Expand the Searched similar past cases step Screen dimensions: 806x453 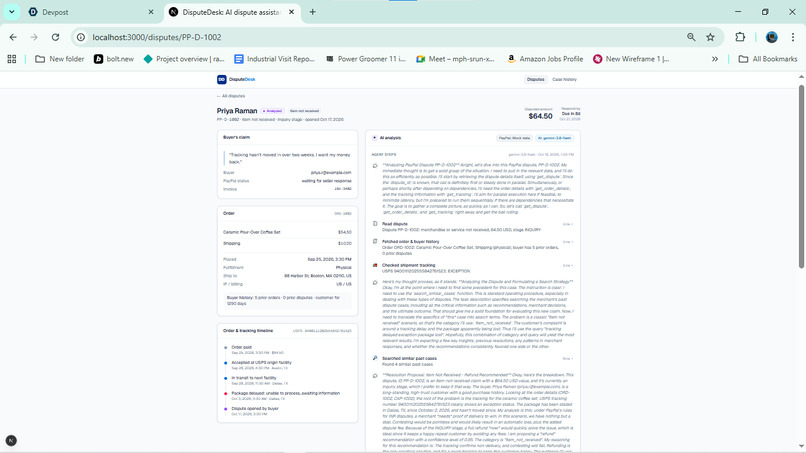pos(567,358)
